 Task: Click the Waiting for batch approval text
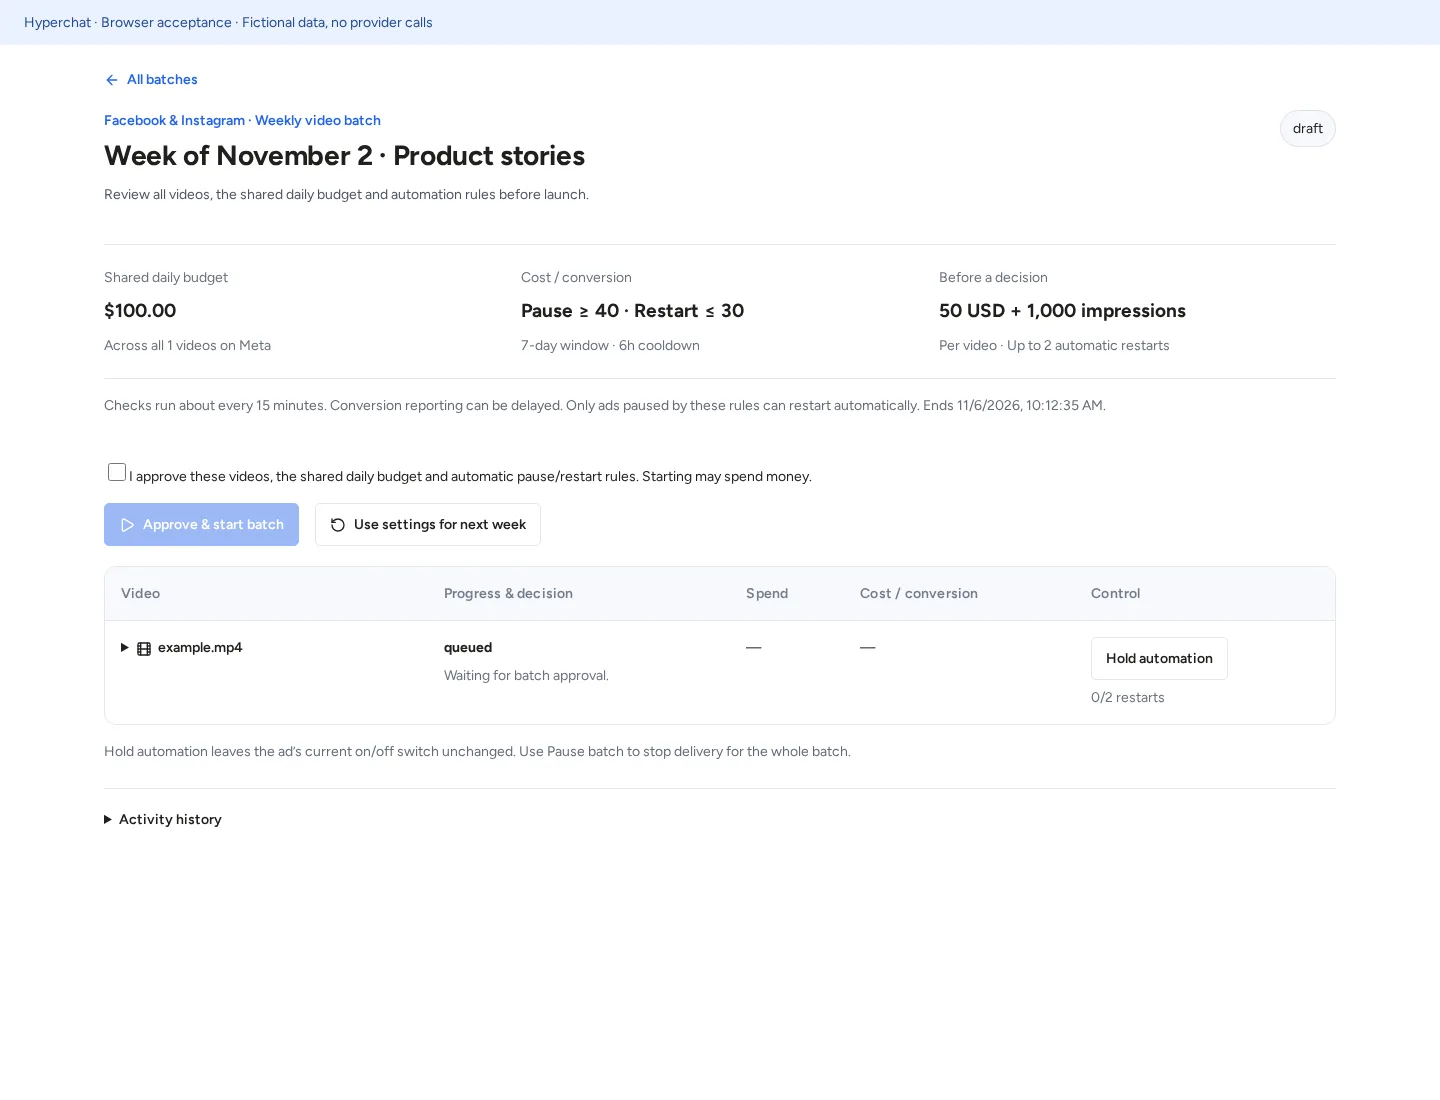pyautogui.click(x=526, y=676)
